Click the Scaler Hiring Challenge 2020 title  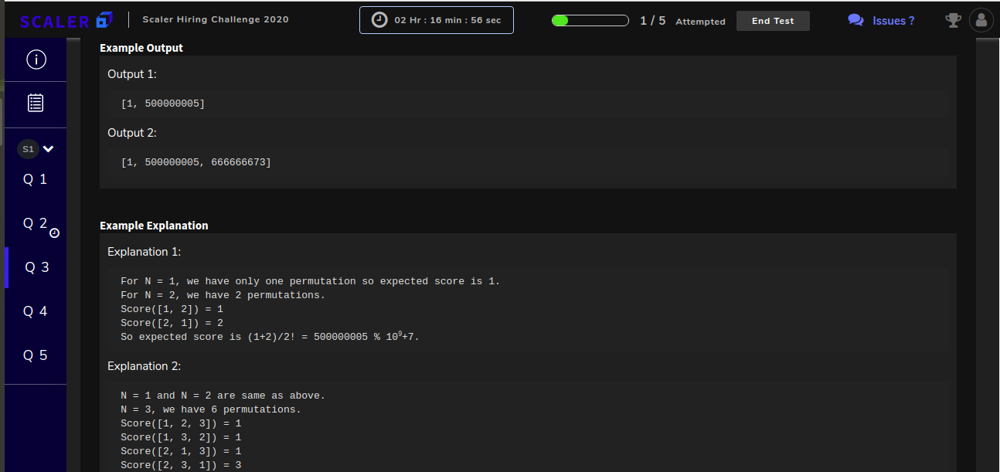pyautogui.click(x=216, y=20)
